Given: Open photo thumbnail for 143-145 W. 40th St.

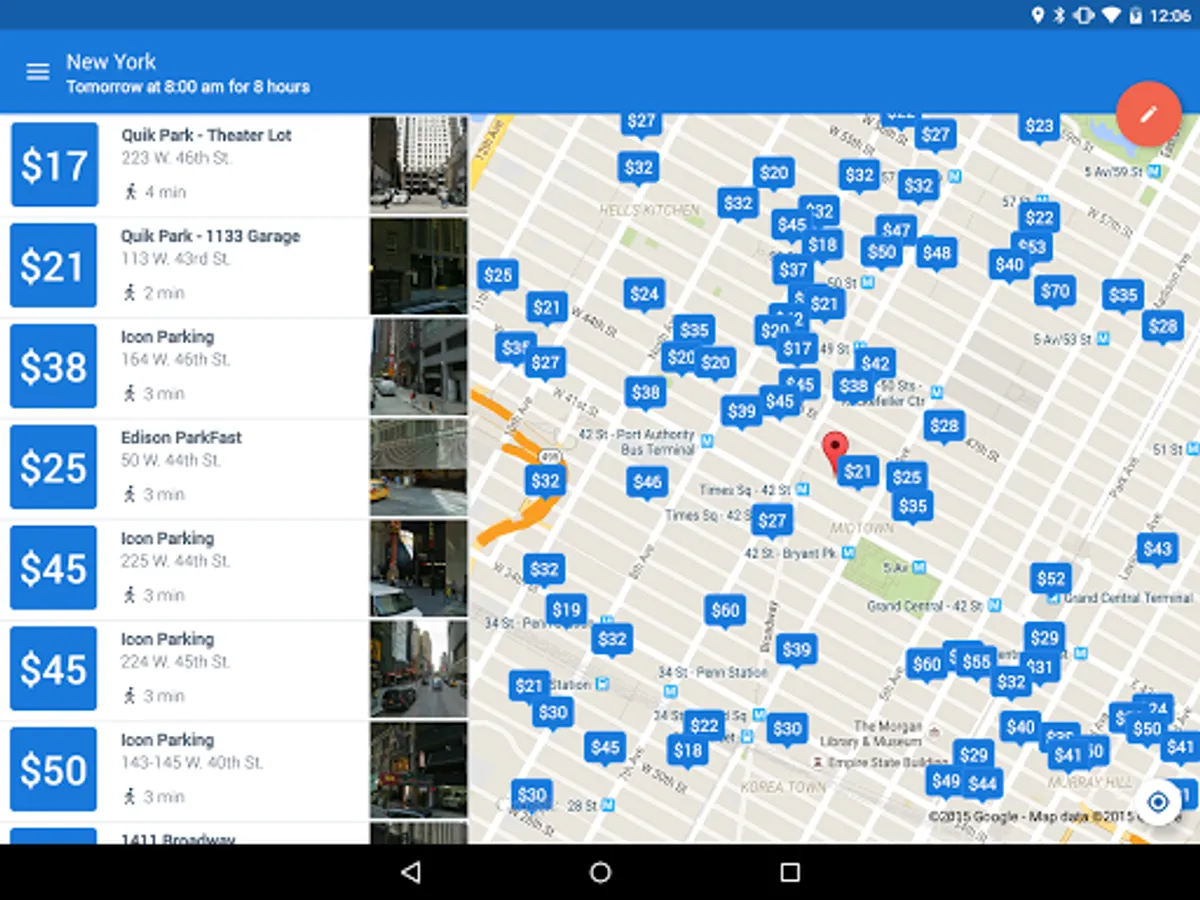Looking at the screenshot, I should pyautogui.click(x=418, y=770).
